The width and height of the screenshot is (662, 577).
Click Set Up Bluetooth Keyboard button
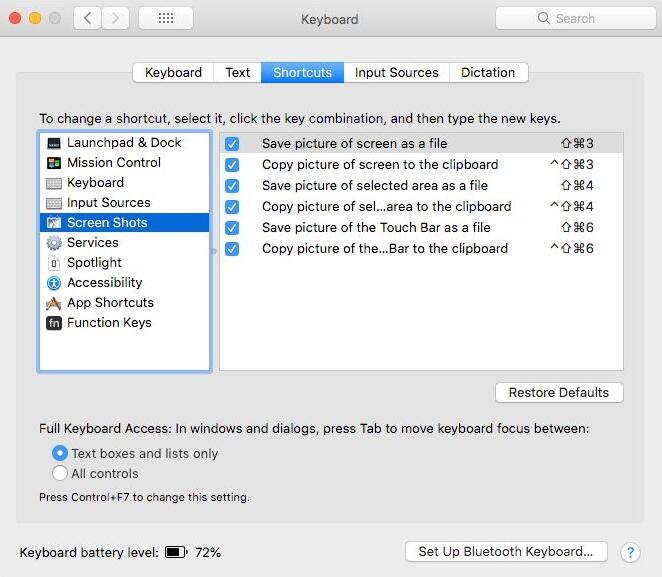point(506,552)
